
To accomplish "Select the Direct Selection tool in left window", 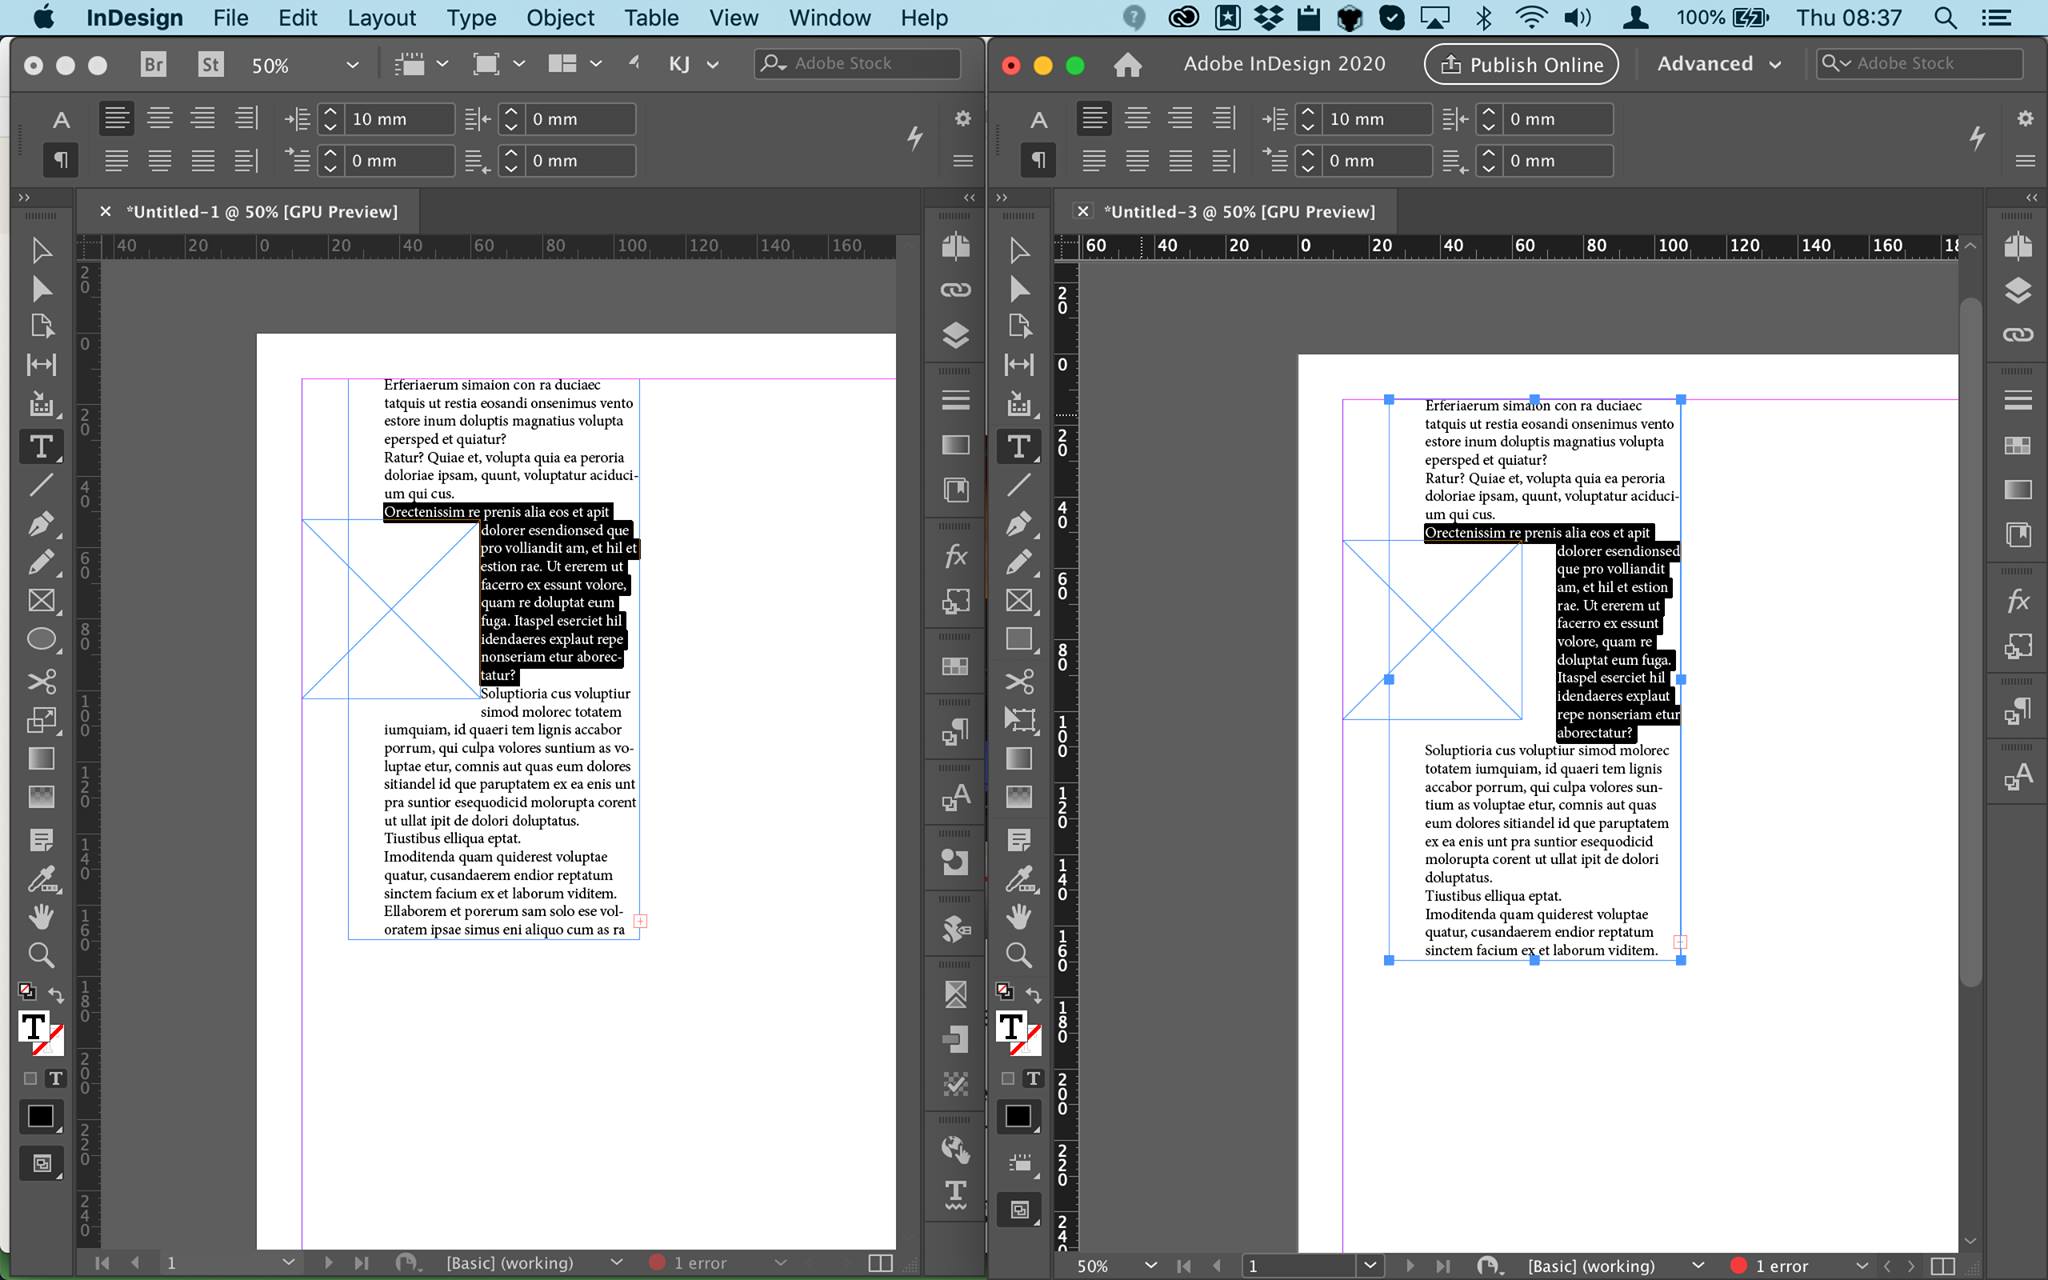I will pyautogui.click(x=41, y=289).
